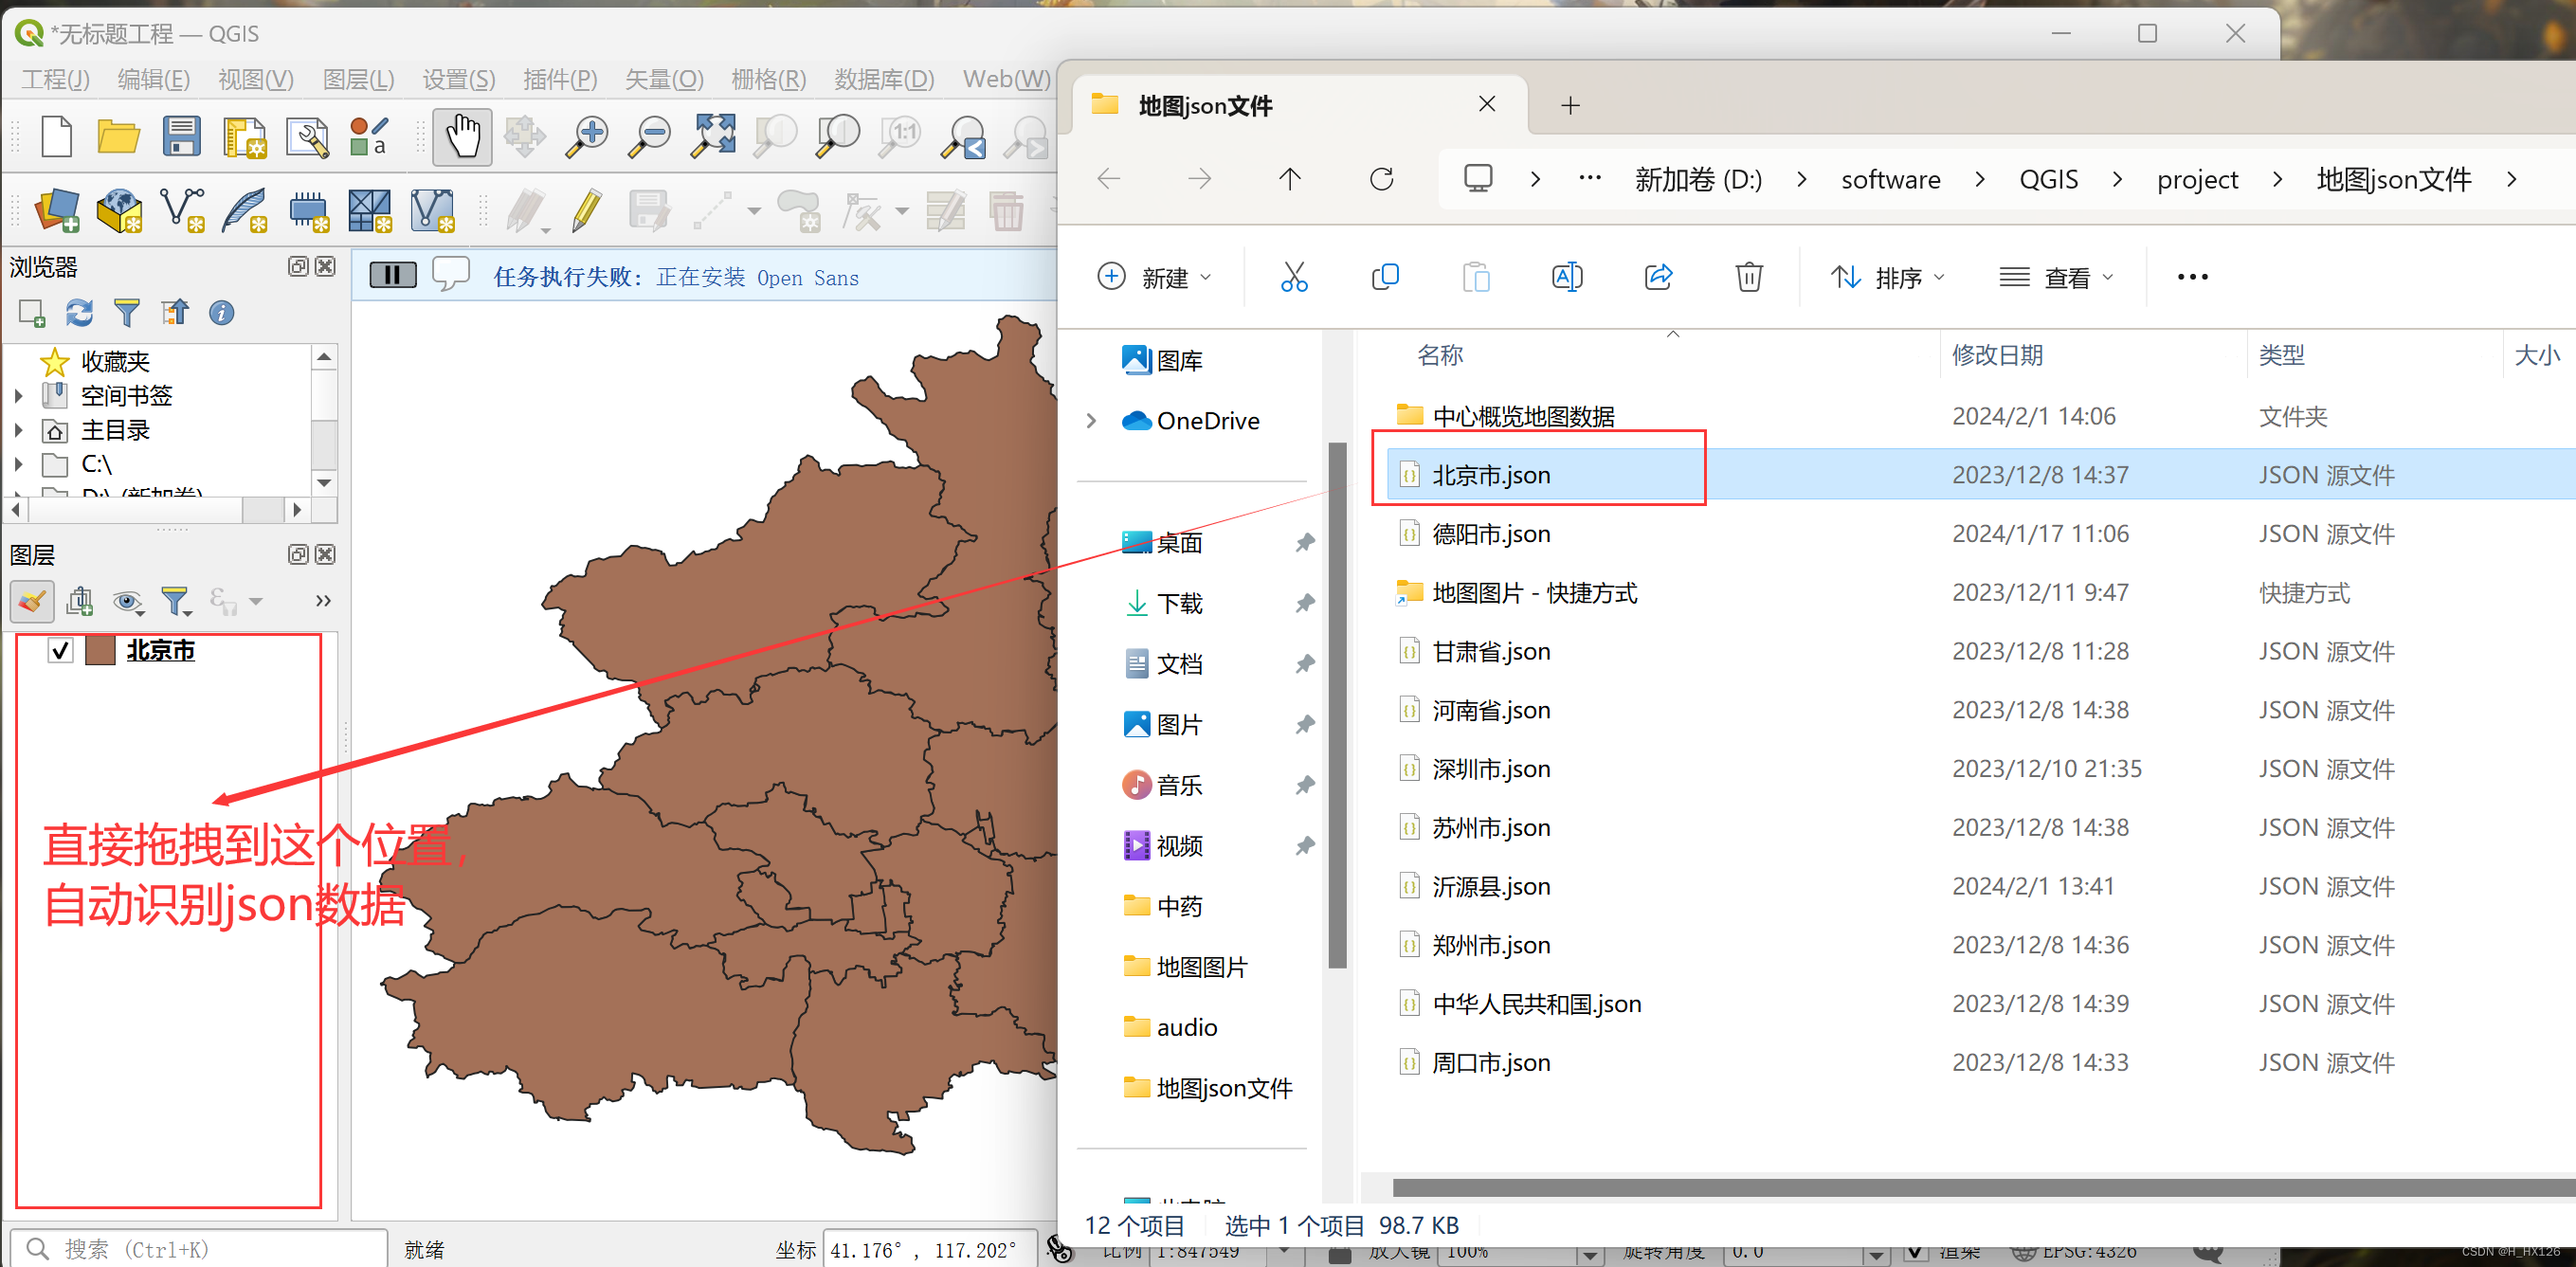This screenshot has height=1267, width=2576.
Task: Click the Zoom In magnifier tool
Action: pyautogui.click(x=588, y=137)
